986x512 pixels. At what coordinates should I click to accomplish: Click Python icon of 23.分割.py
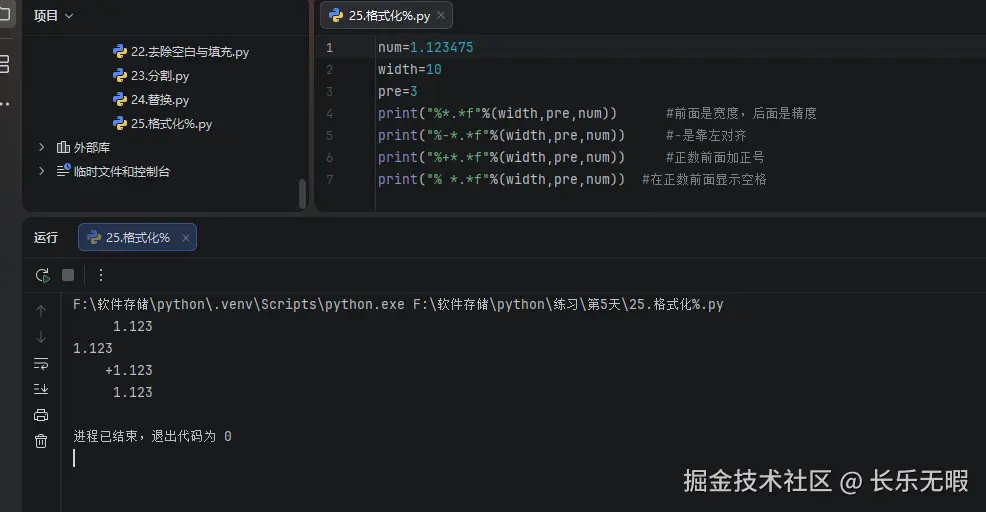[119, 75]
